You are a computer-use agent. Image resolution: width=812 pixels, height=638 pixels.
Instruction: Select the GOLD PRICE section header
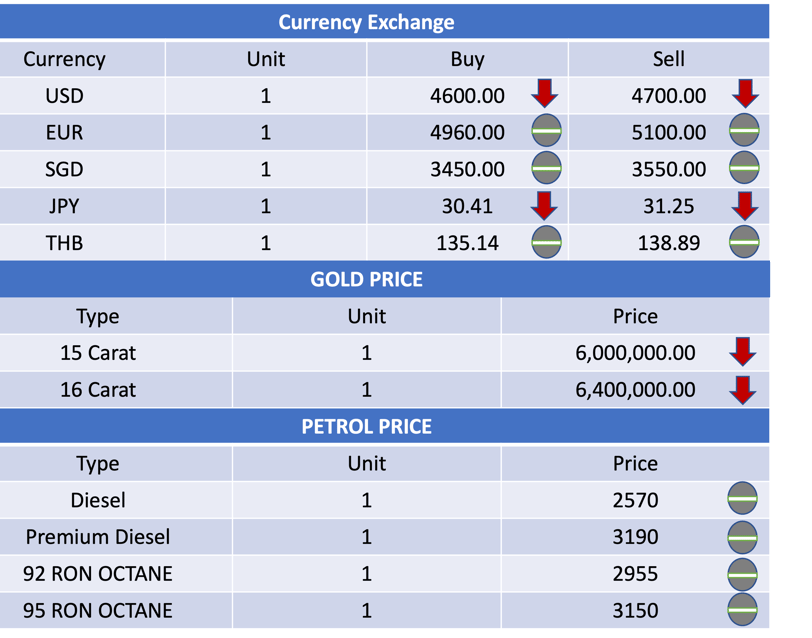pos(366,279)
